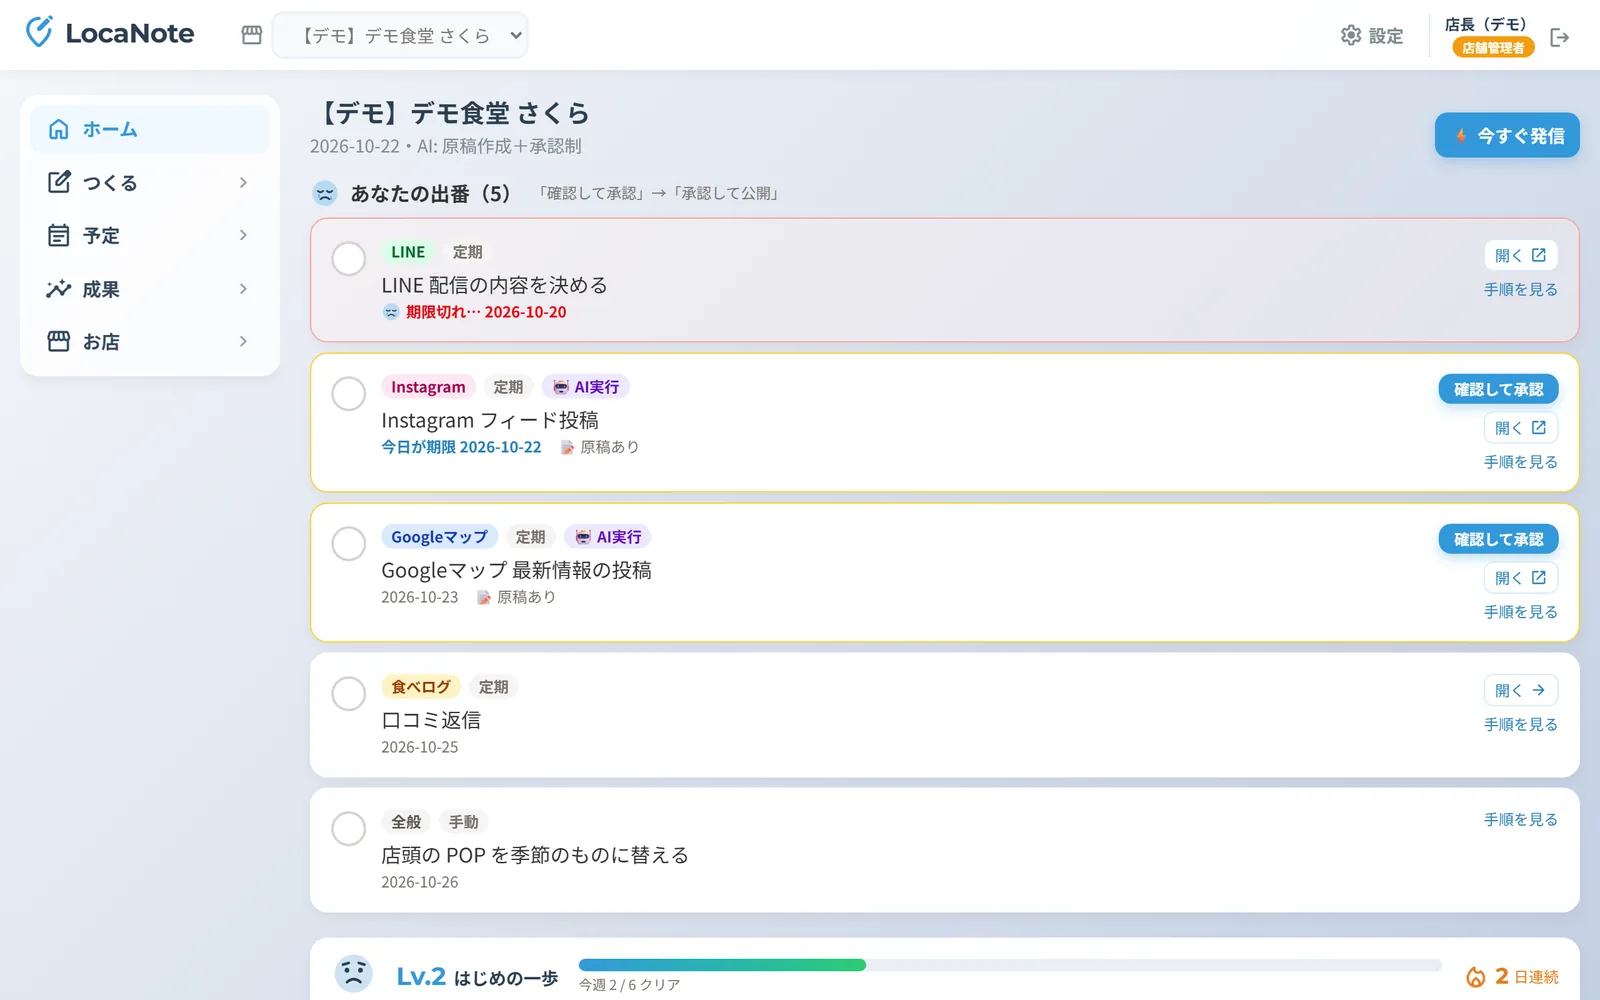Image resolution: width=1600 pixels, height=1000 pixels.
Task: Click the draft document icon in Instagram task
Action: tap(567, 447)
